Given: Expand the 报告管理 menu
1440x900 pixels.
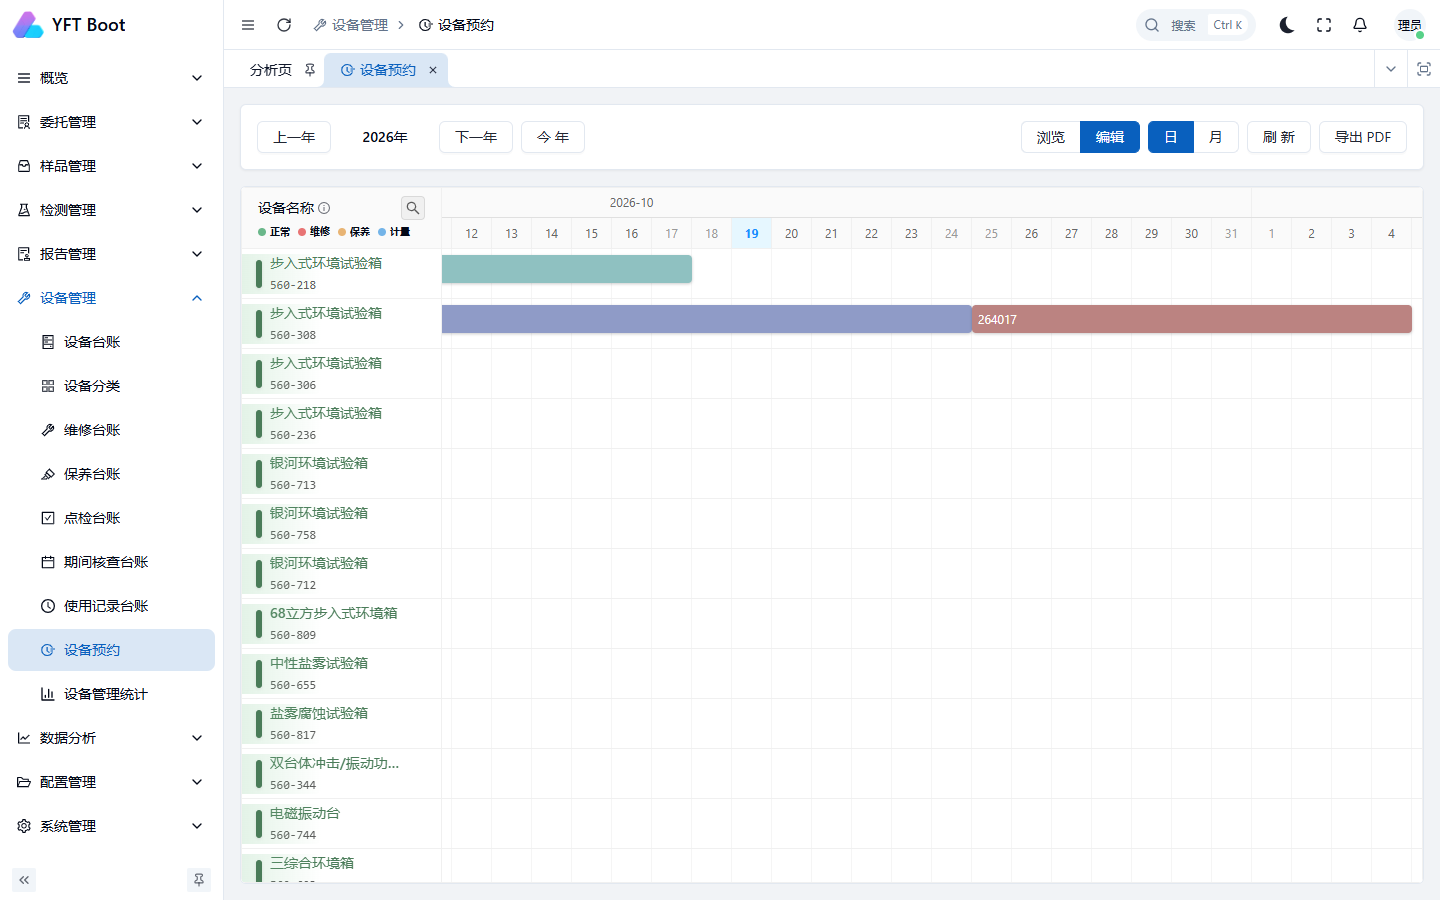Looking at the screenshot, I should pyautogui.click(x=111, y=254).
